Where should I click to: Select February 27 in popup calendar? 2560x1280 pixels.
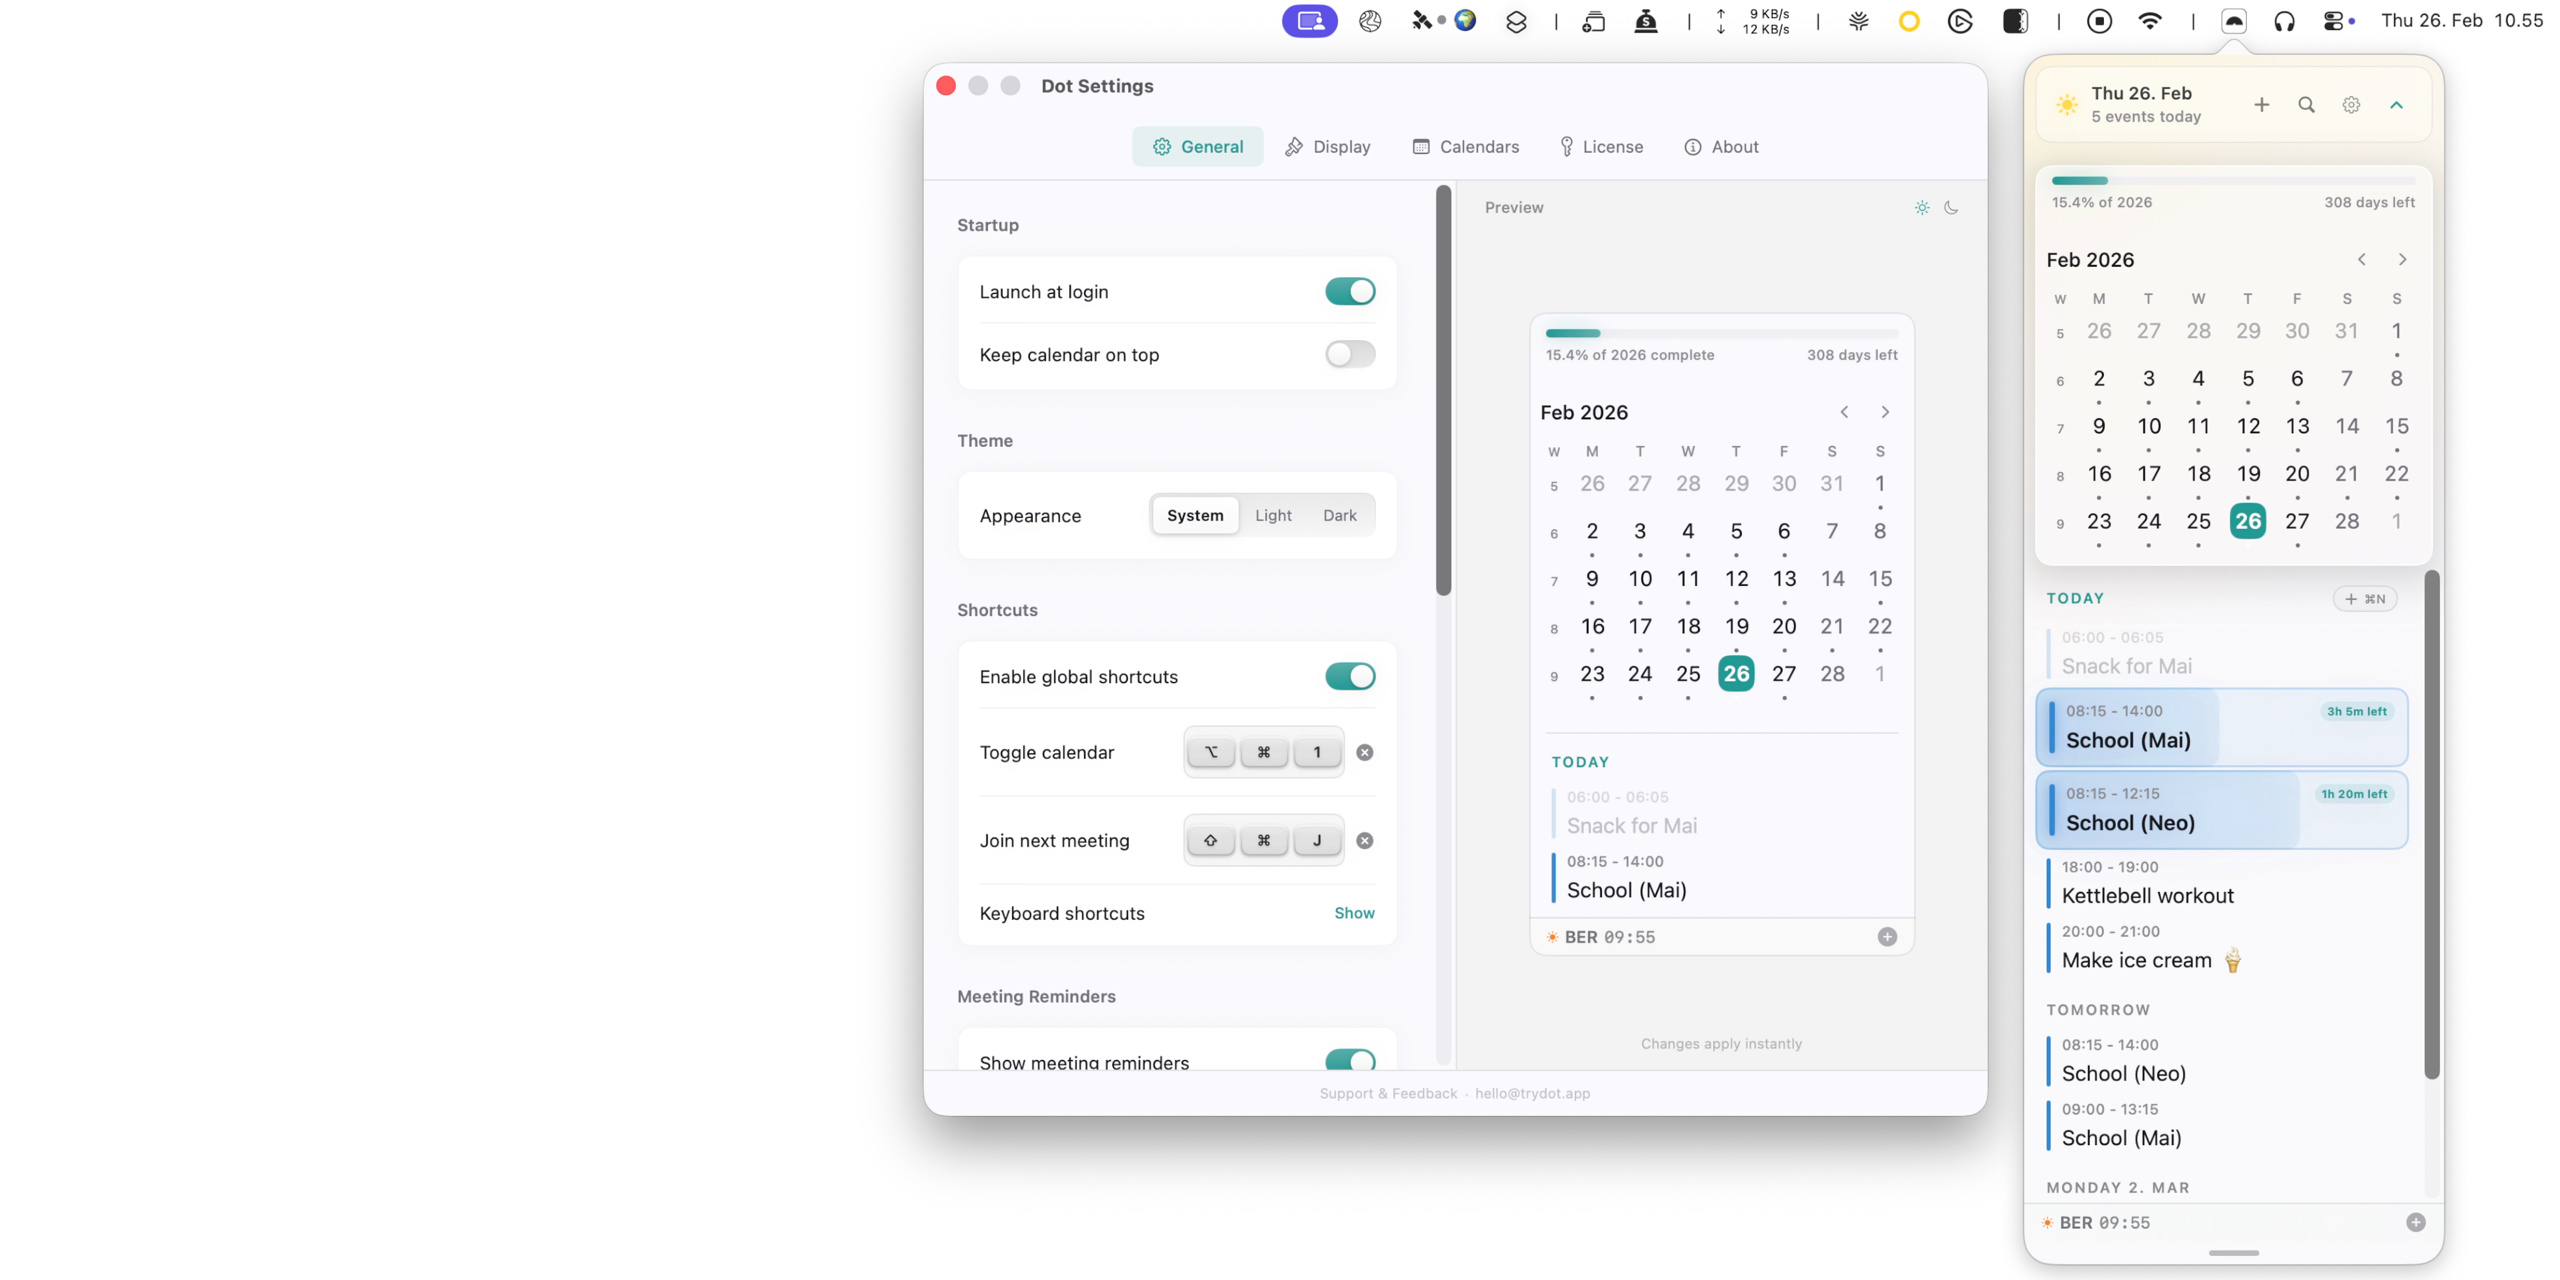pyautogui.click(x=2297, y=521)
